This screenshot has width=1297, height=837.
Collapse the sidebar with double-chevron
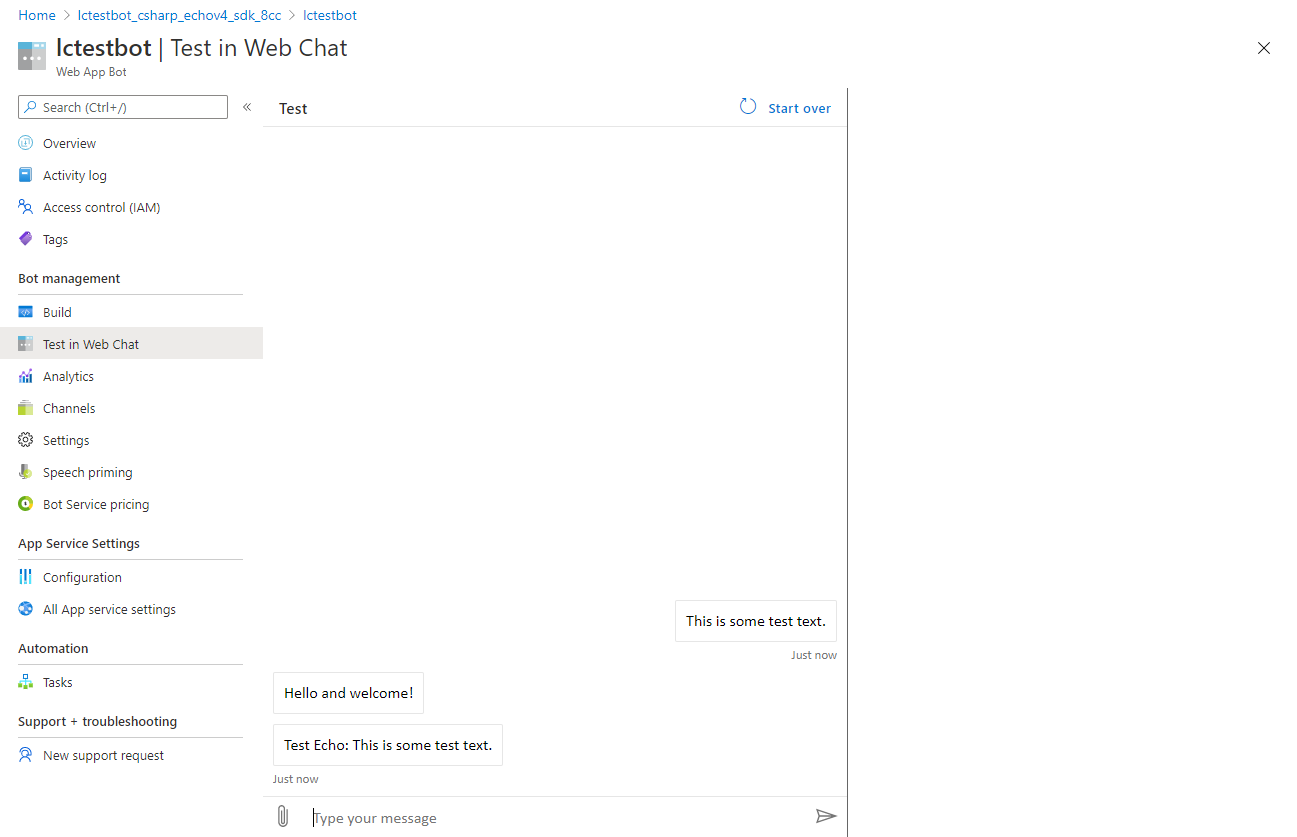coord(247,107)
